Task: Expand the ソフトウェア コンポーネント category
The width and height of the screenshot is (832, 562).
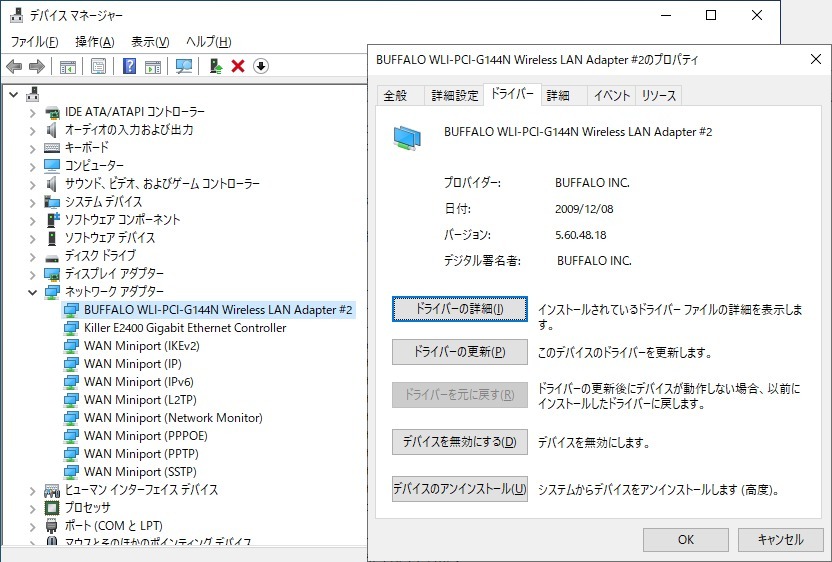Action: [x=33, y=220]
